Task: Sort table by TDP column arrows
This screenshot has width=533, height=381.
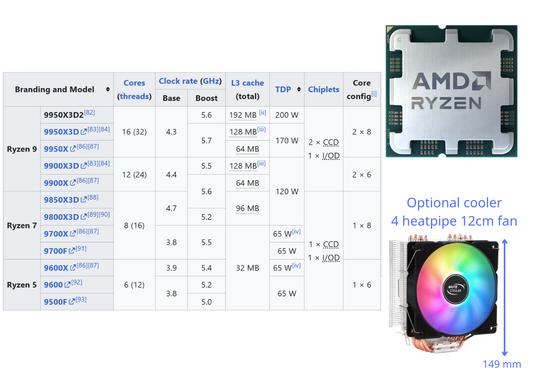Action: click(299, 89)
